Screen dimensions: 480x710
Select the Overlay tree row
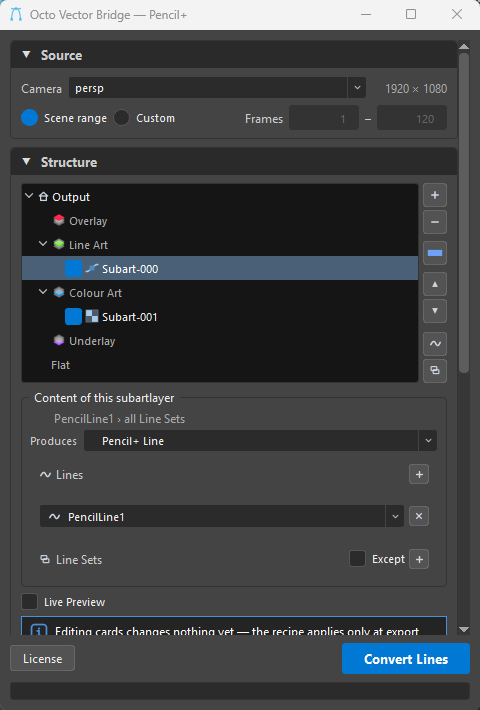pos(220,221)
